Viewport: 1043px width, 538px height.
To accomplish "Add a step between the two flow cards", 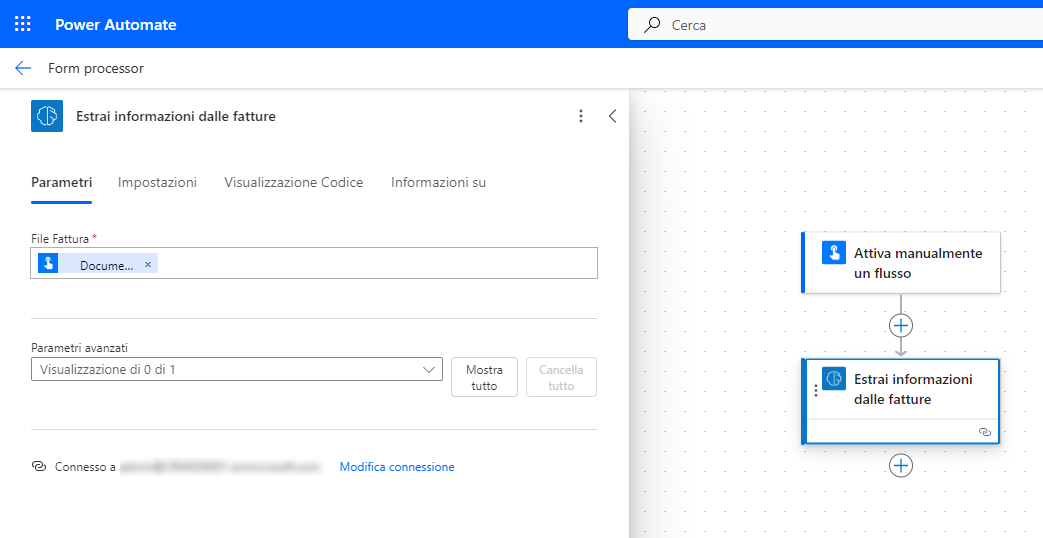I will [x=901, y=326].
